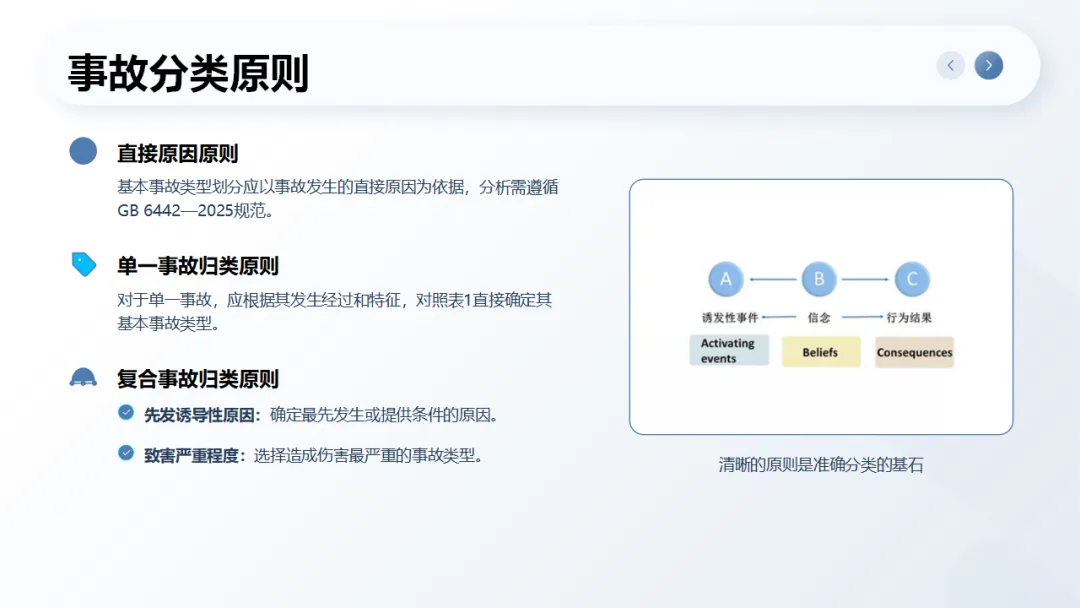This screenshot has height=608, width=1080.
Task: Click the heading 复合事故归类原则
Action: coord(198,379)
